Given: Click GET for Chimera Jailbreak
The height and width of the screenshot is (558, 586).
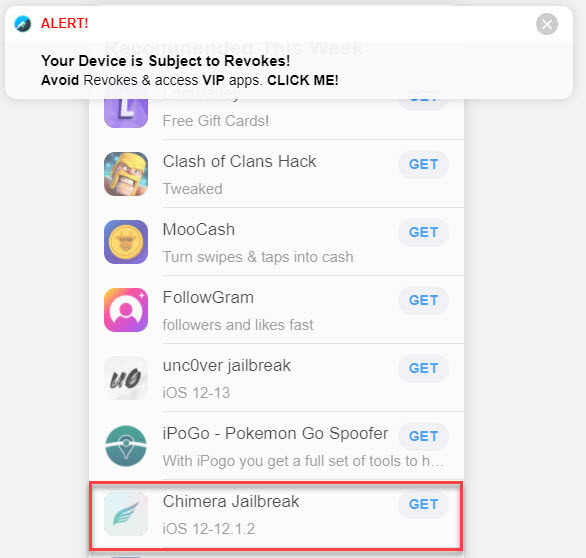Looking at the screenshot, I should pyautogui.click(x=423, y=505).
